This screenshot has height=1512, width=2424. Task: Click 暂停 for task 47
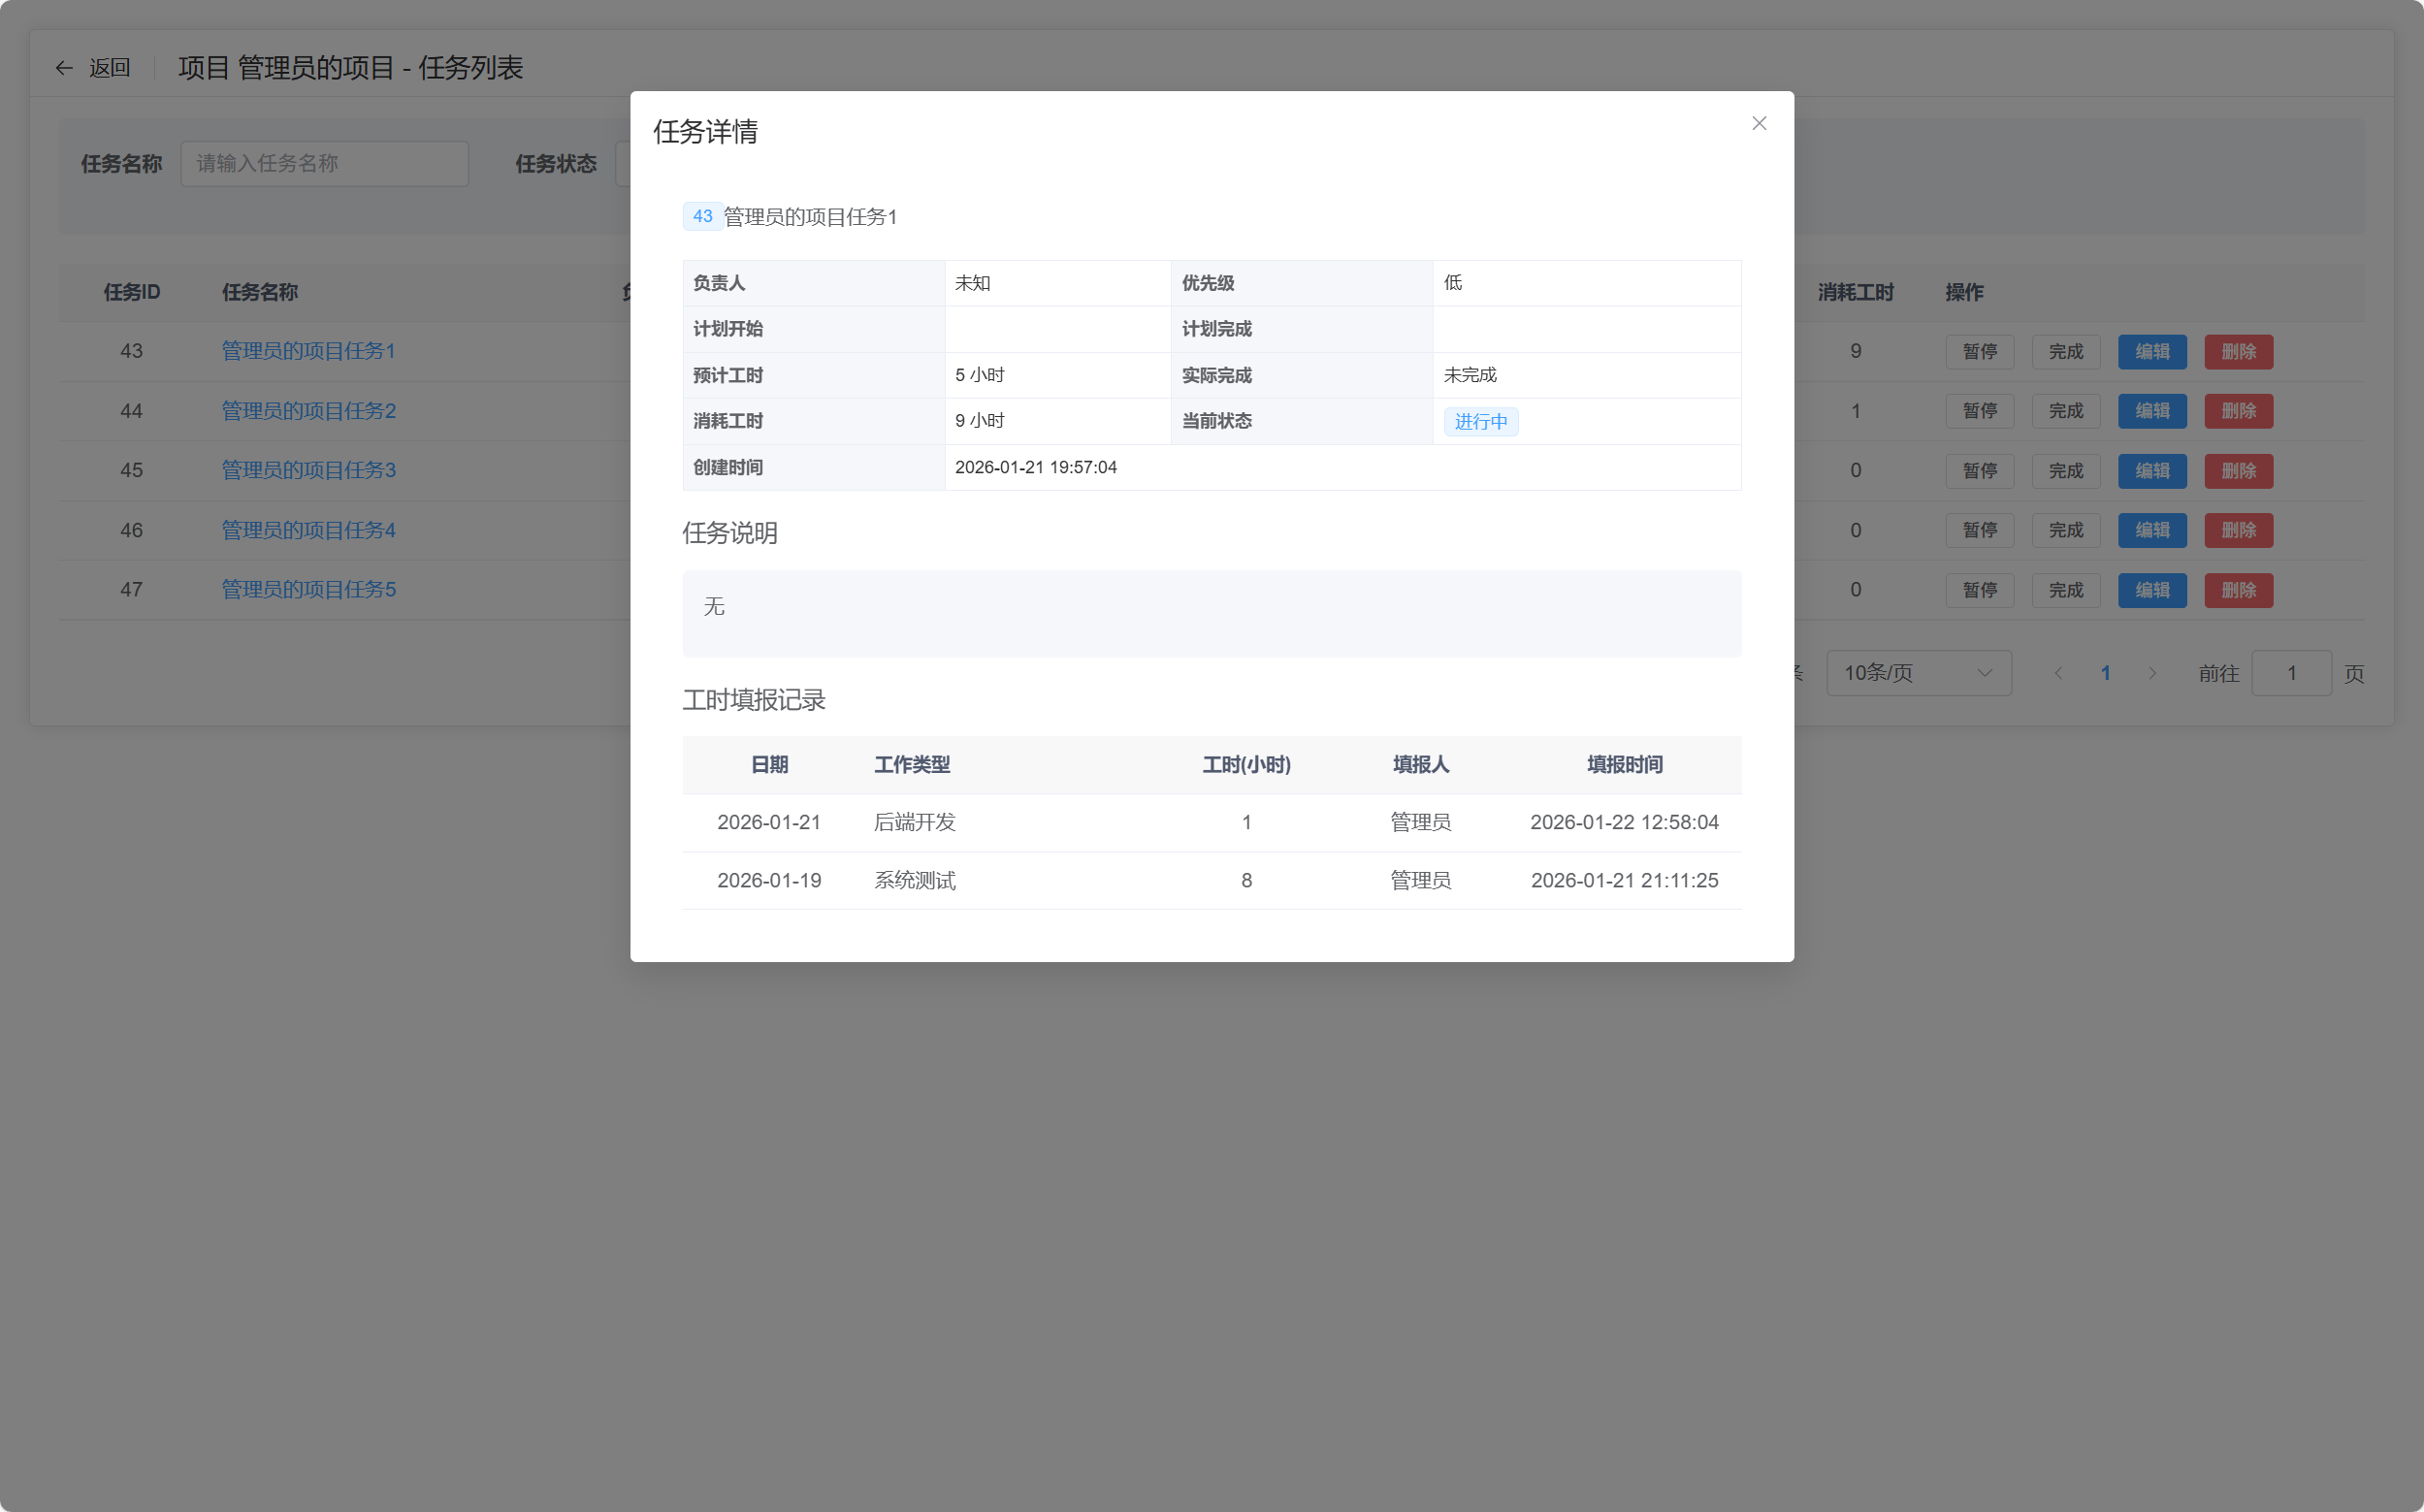[x=1980, y=590]
